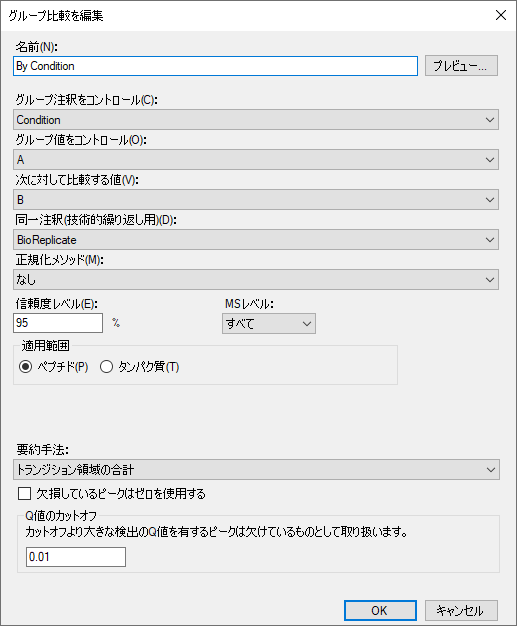Viewport: 517px width, 626px height.
Task: Click the 名前 text field containing By Condition
Action: pos(215,66)
